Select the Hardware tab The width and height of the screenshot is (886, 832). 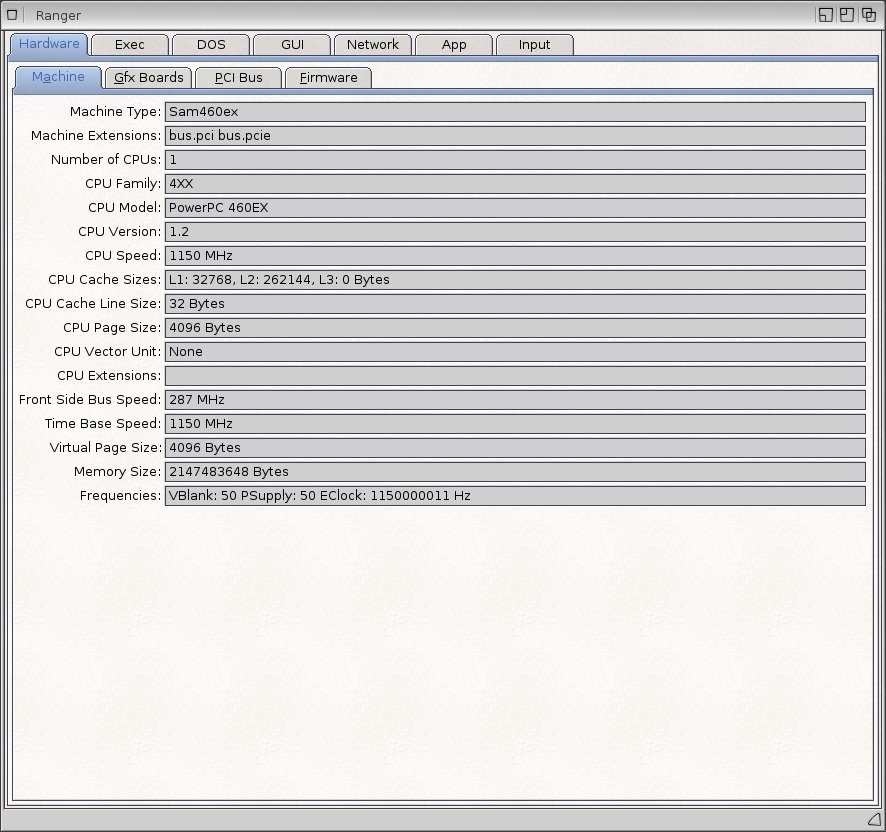pos(49,44)
